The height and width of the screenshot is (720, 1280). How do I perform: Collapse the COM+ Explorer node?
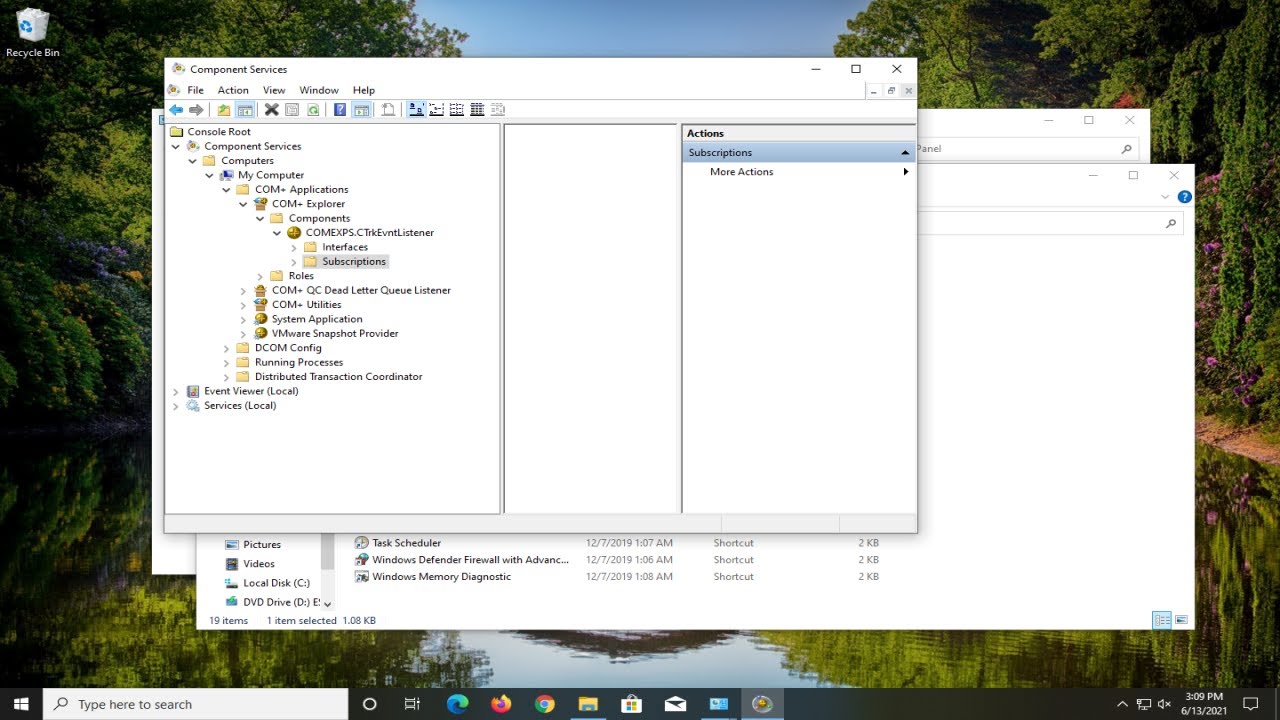pos(243,204)
